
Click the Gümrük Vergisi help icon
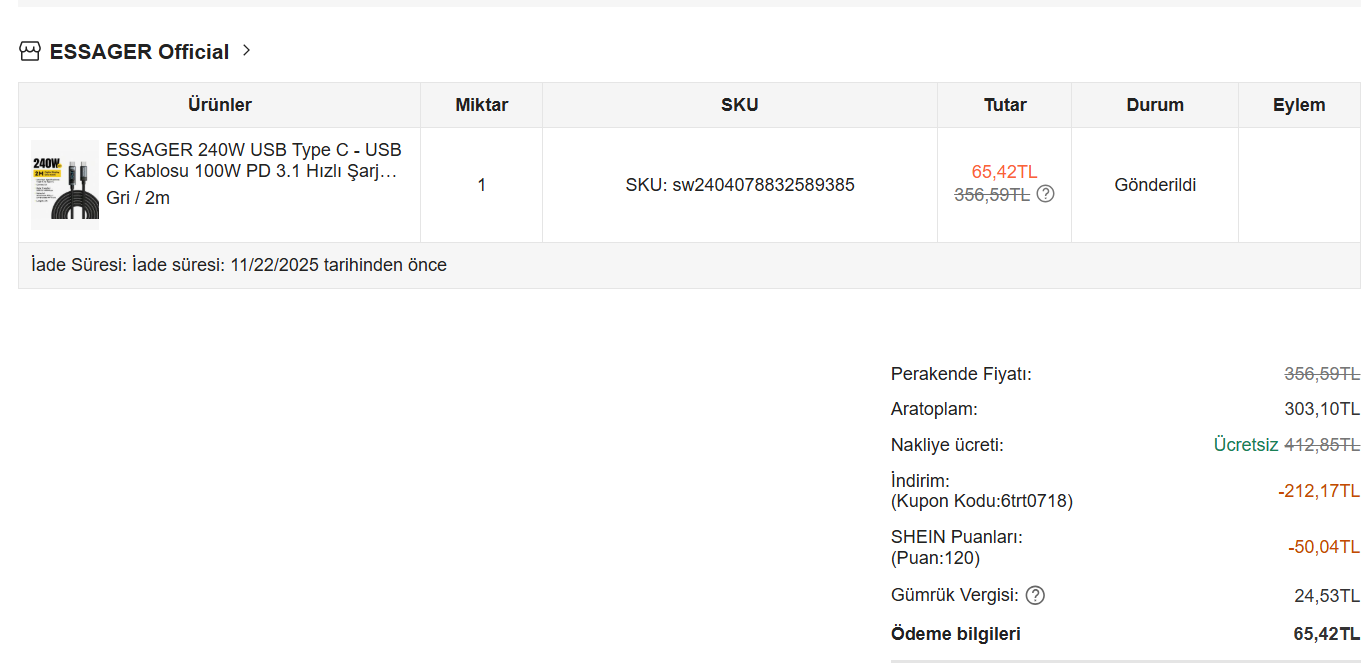click(x=1035, y=595)
